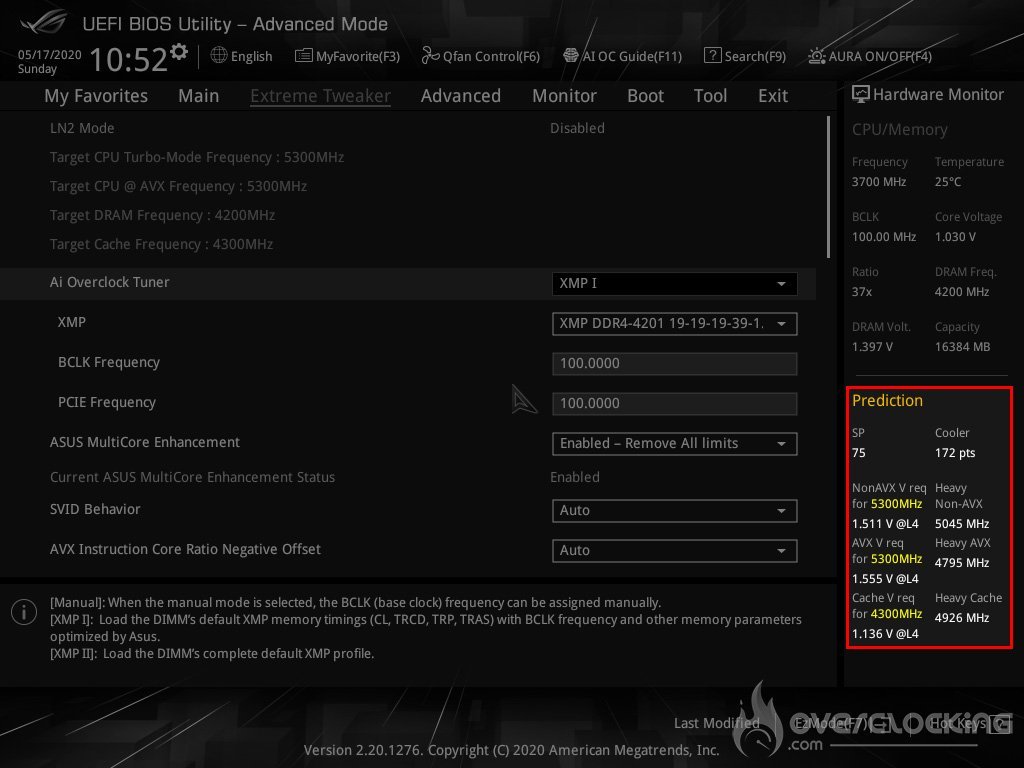Click the Temperature 25°C reading
Image resolution: width=1024 pixels, height=768 pixels.
948,182
